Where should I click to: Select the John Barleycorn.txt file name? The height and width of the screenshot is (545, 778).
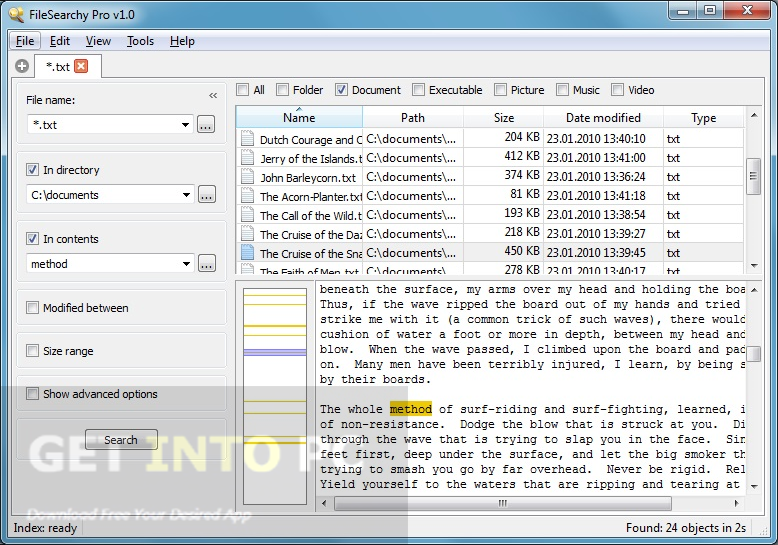[x=308, y=178]
